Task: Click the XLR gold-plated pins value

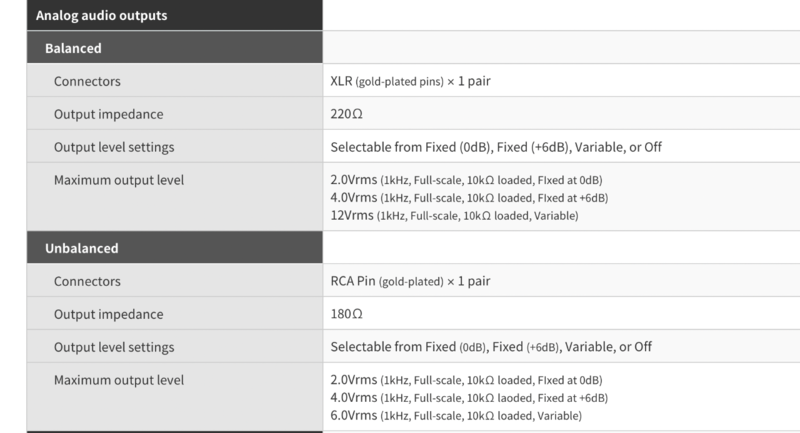Action: (x=410, y=81)
